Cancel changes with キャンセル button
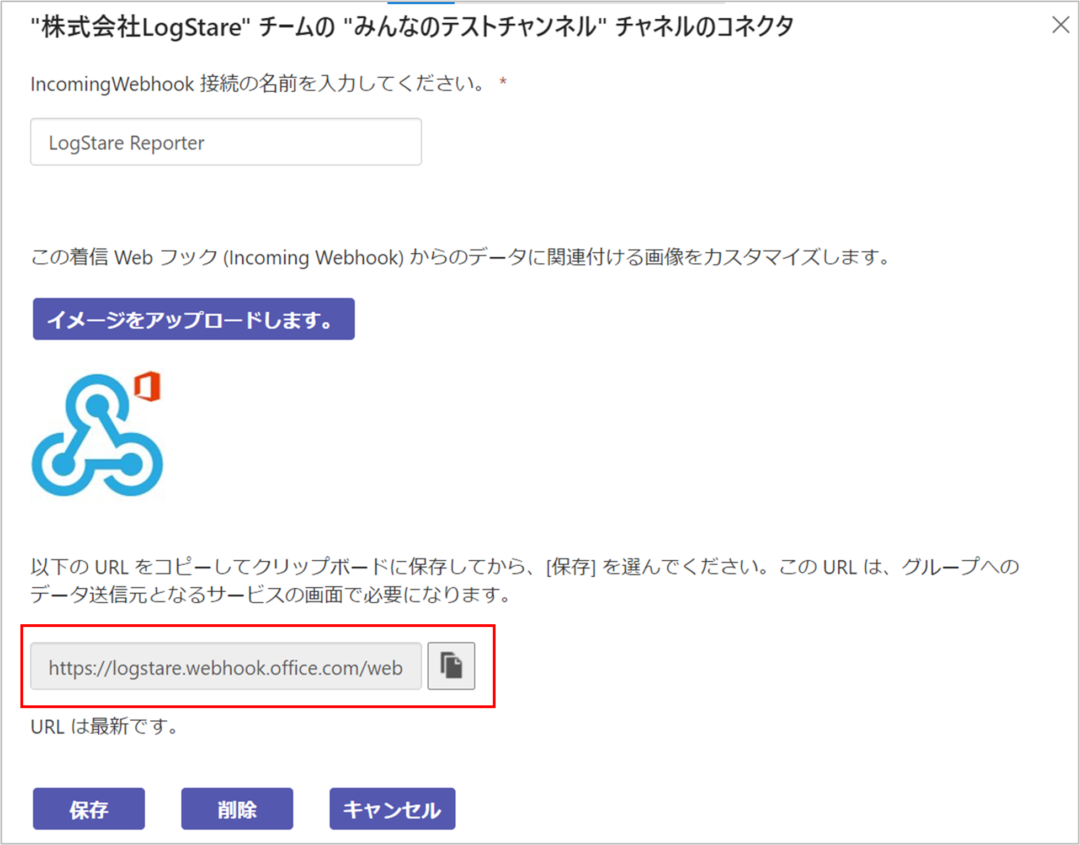This screenshot has height=845, width=1080. (392, 809)
